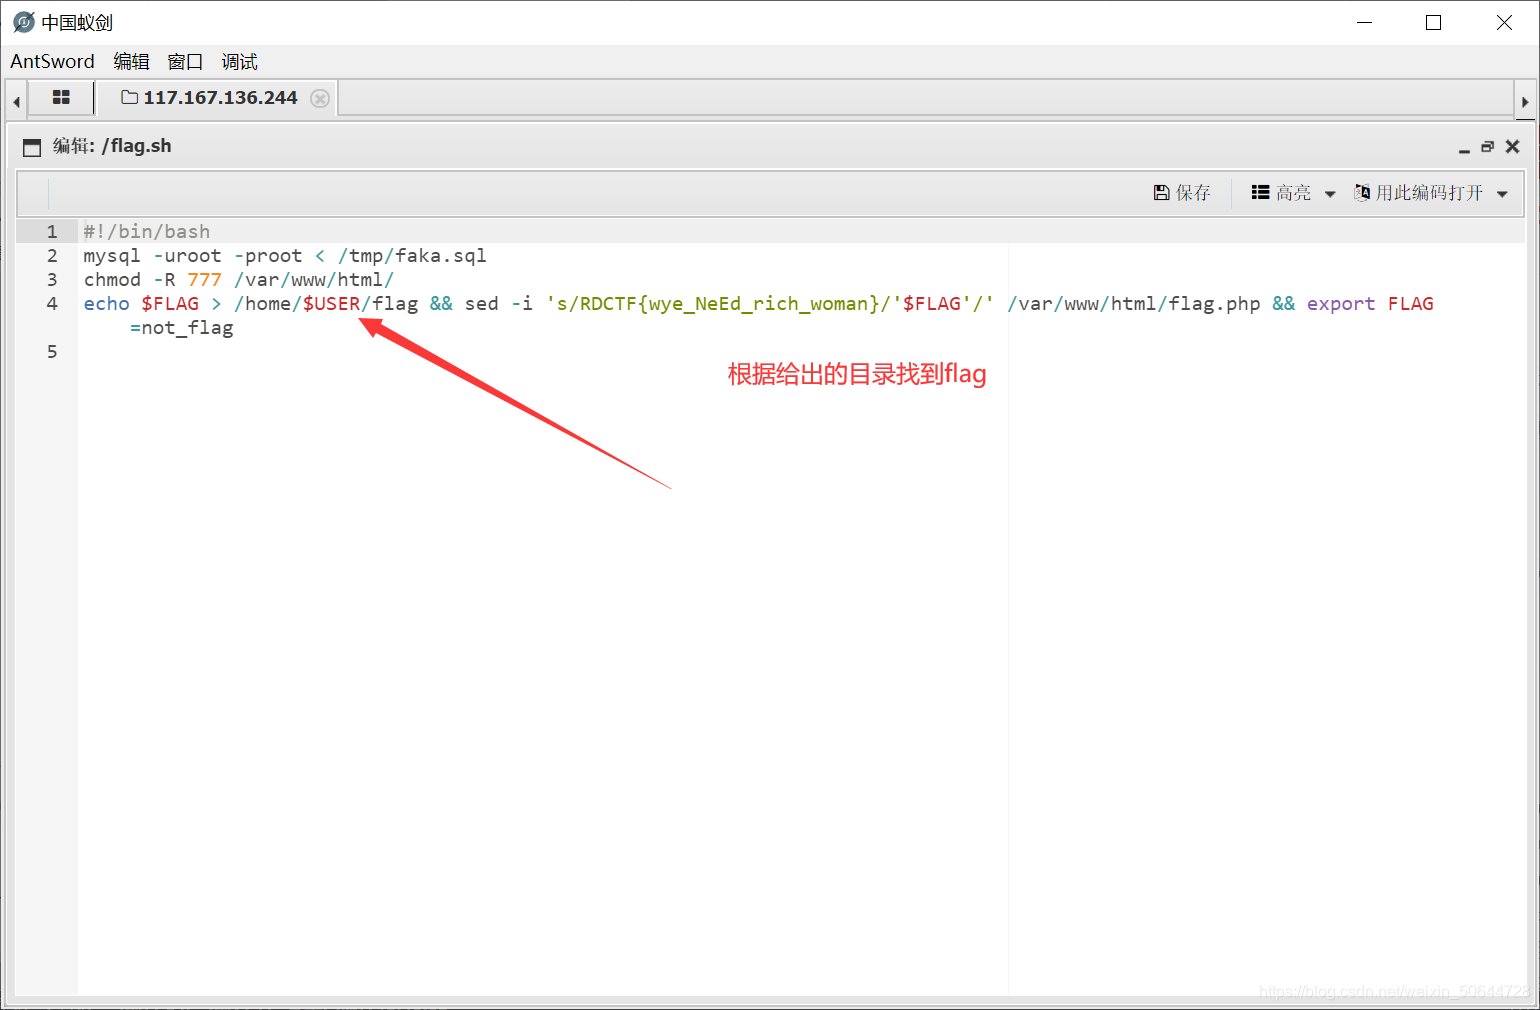The height and width of the screenshot is (1010, 1540).
Task: Open the 编辑 menu
Action: tap(131, 62)
